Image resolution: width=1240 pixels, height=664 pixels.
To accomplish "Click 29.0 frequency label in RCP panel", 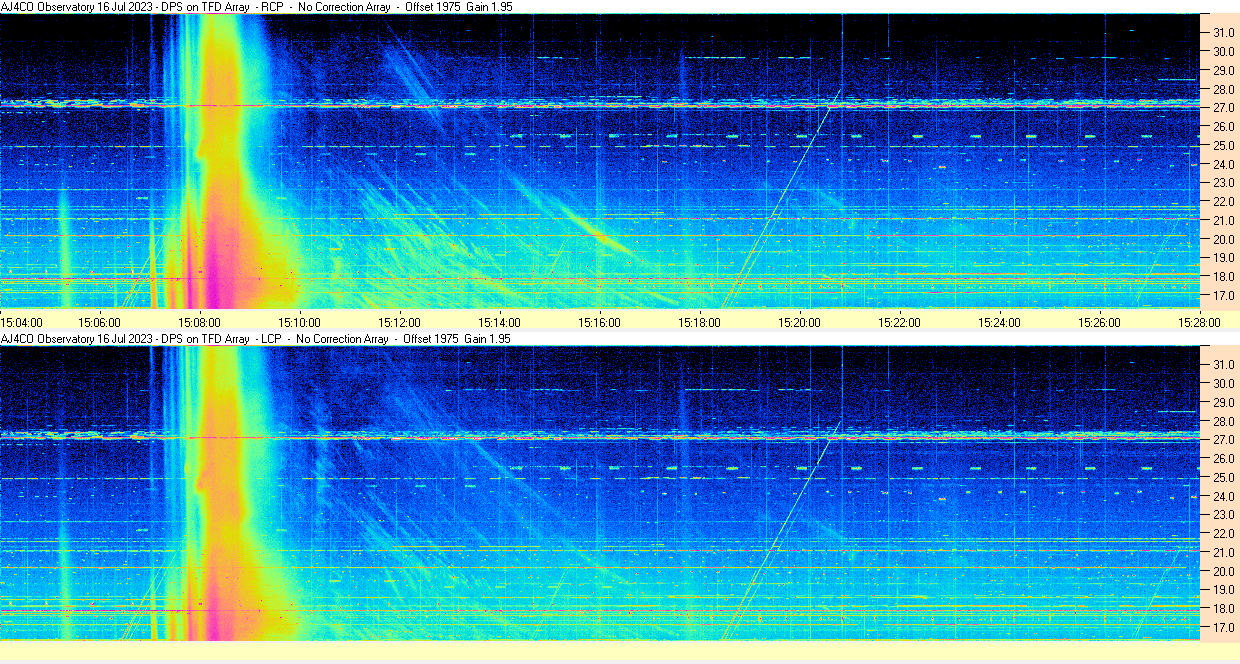I will click(x=1224, y=70).
